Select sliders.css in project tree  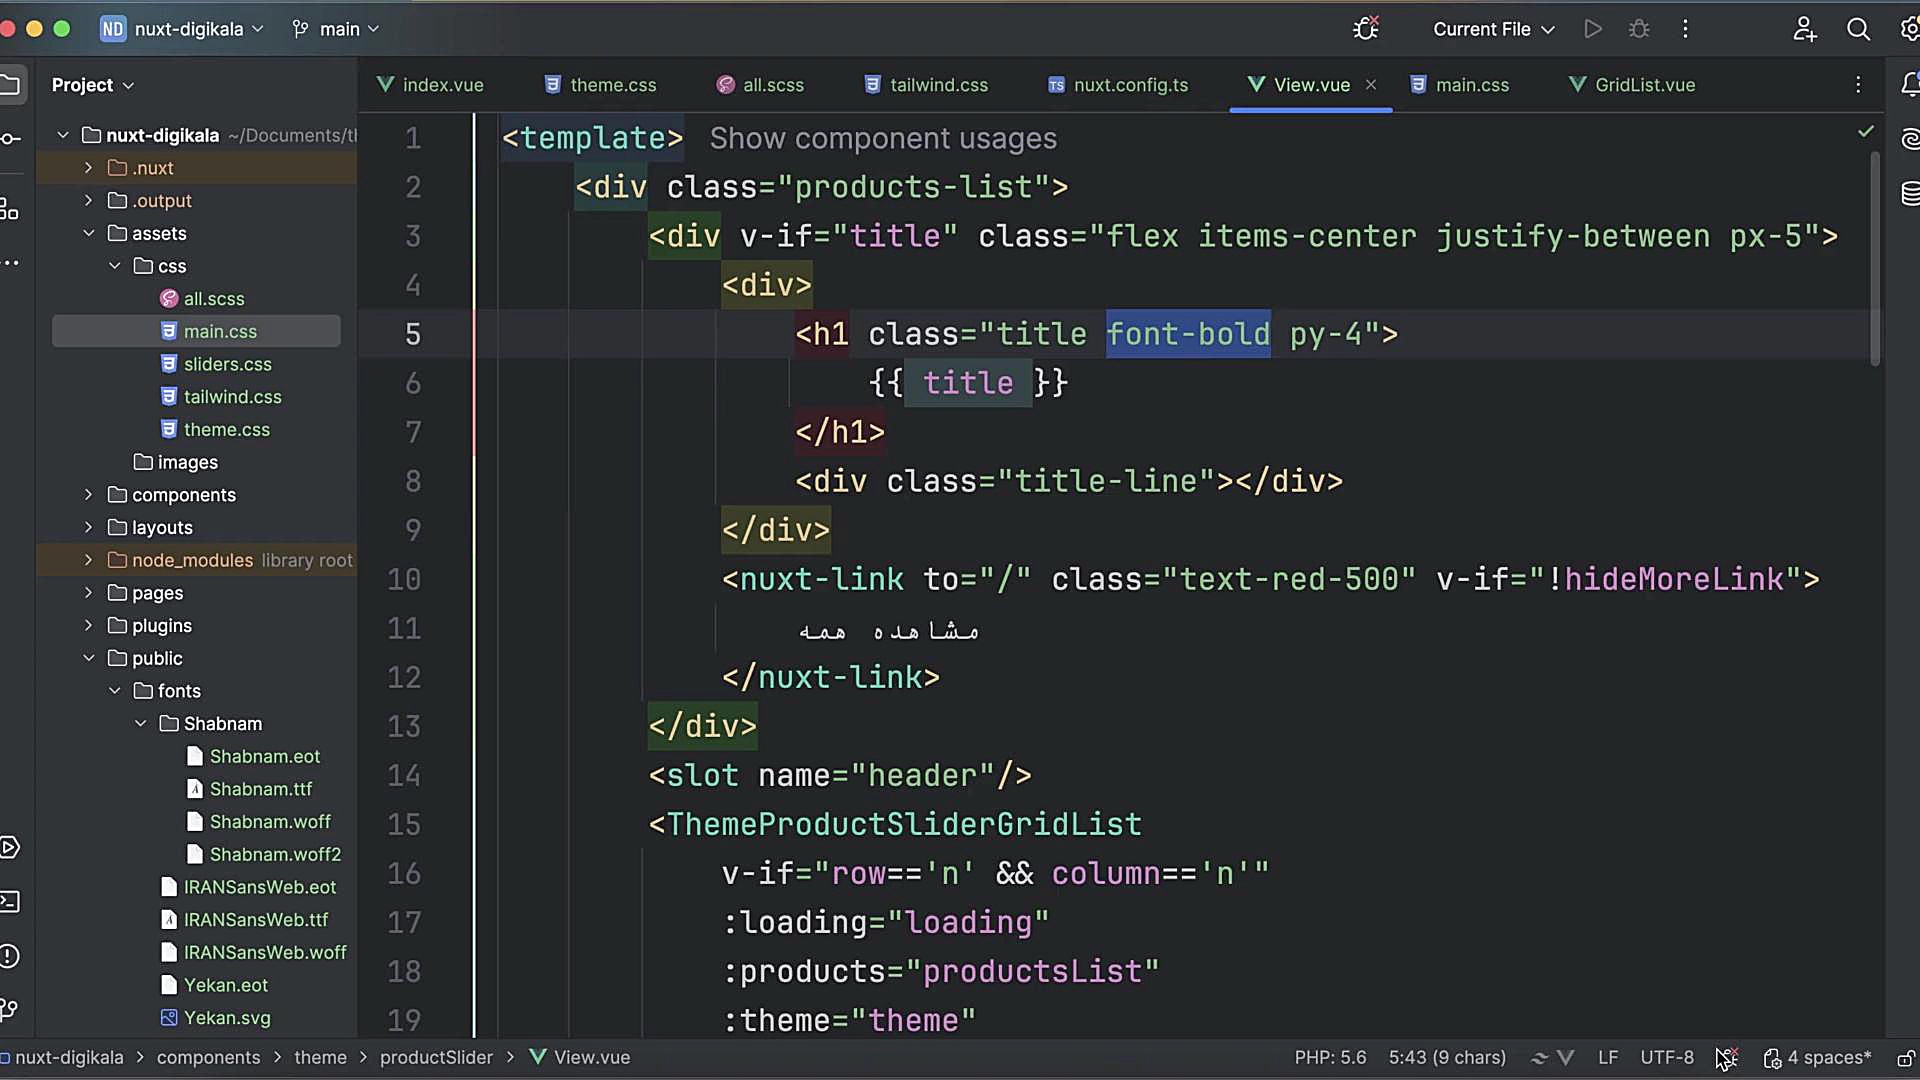(216, 364)
